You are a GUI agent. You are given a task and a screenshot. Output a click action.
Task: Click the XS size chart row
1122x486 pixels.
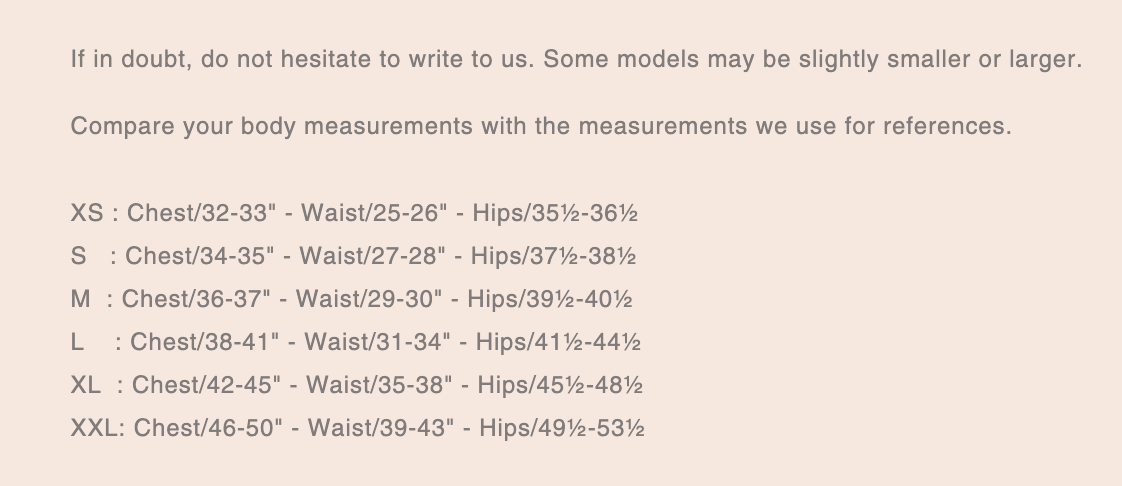click(x=354, y=213)
